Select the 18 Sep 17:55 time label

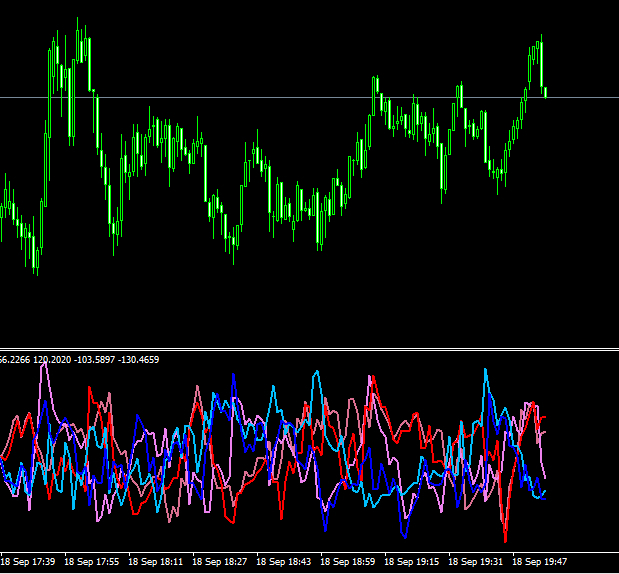pos(92,562)
